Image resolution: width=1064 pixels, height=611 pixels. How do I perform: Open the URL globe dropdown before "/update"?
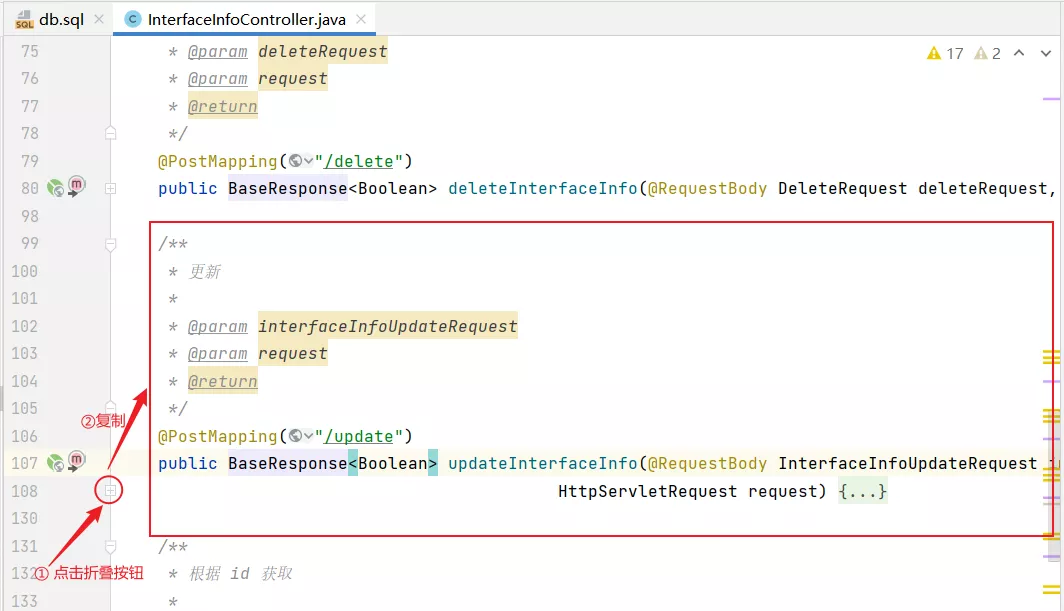301,436
